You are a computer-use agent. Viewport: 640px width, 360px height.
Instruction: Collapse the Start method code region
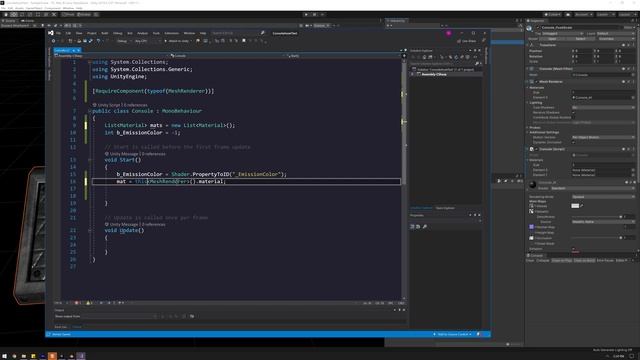(89, 160)
